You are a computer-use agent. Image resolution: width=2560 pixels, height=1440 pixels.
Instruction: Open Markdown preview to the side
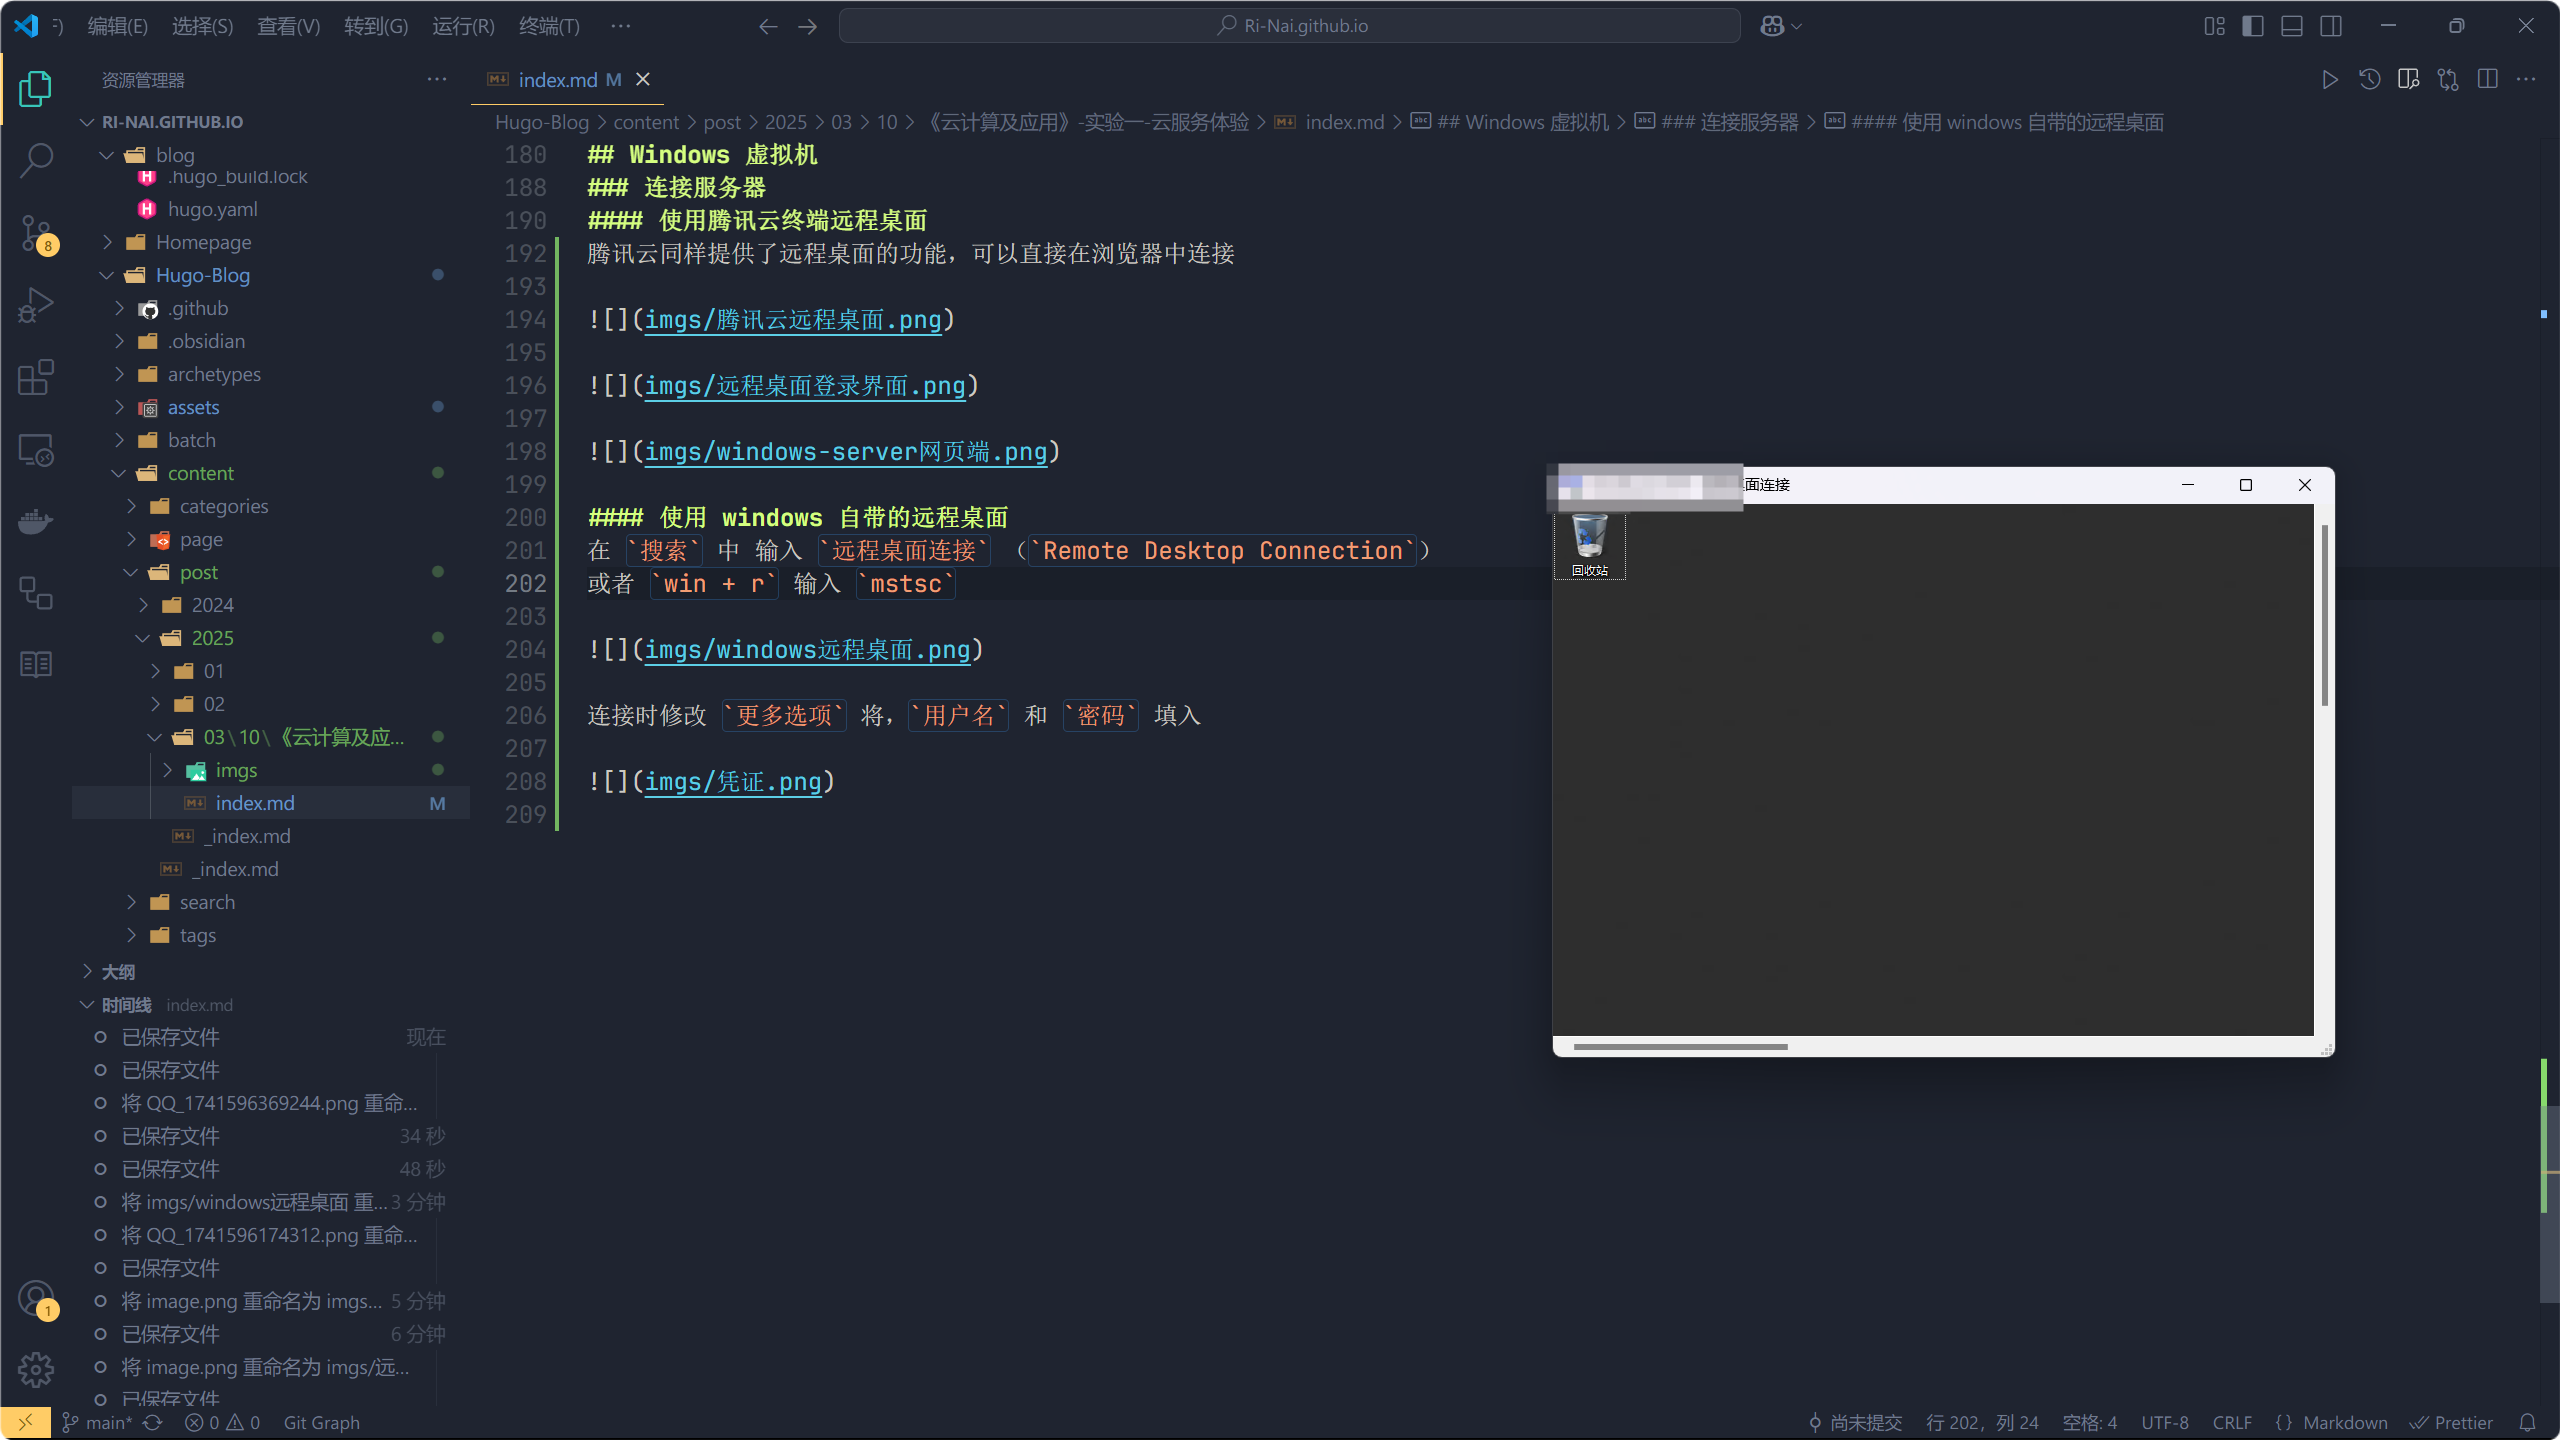pos(2408,80)
